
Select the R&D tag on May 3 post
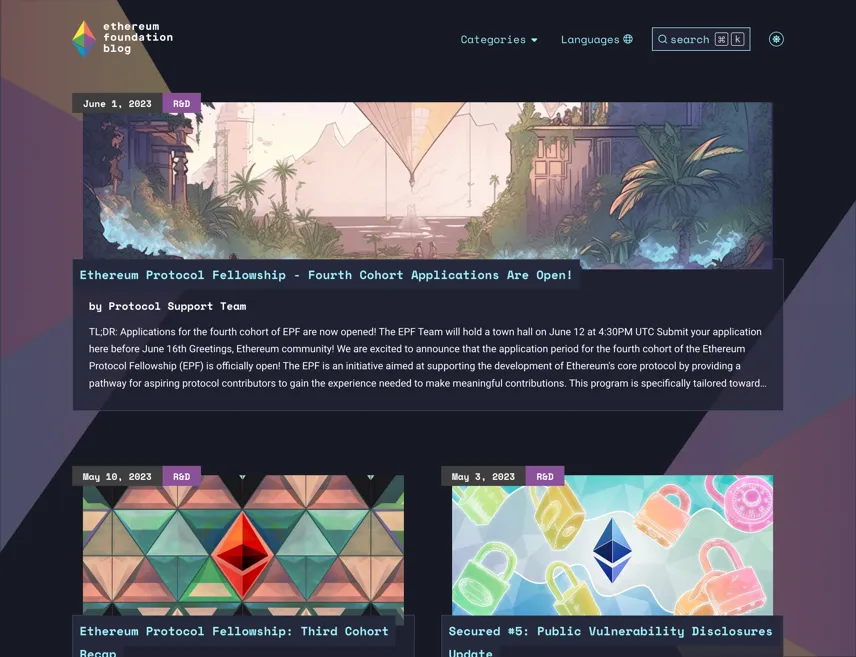(x=545, y=476)
